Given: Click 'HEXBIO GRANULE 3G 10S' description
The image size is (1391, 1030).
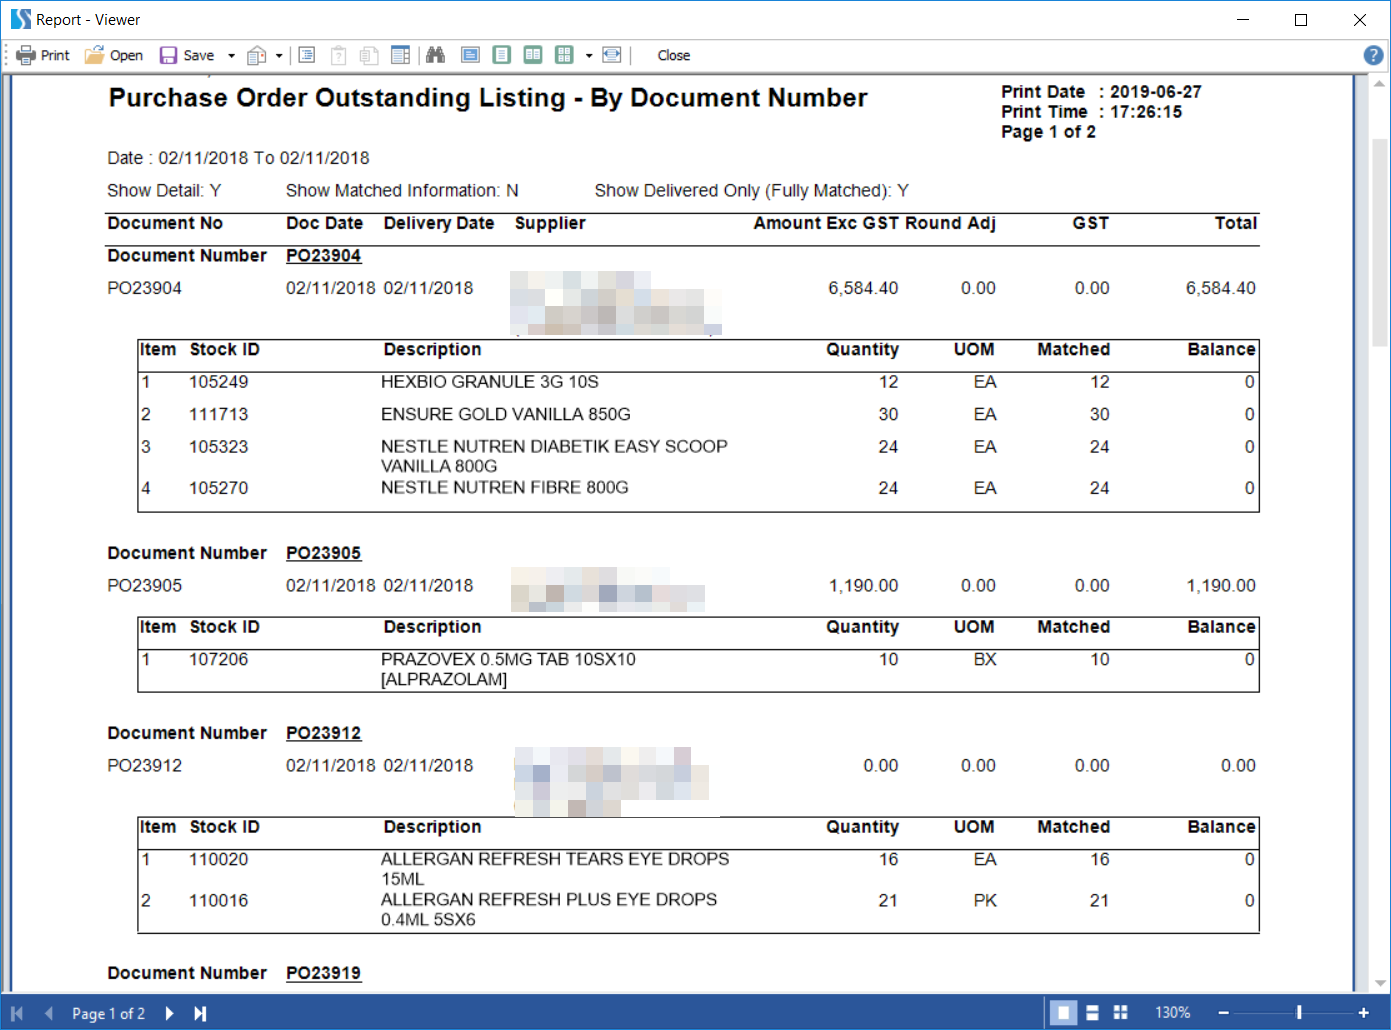Looking at the screenshot, I should [490, 382].
